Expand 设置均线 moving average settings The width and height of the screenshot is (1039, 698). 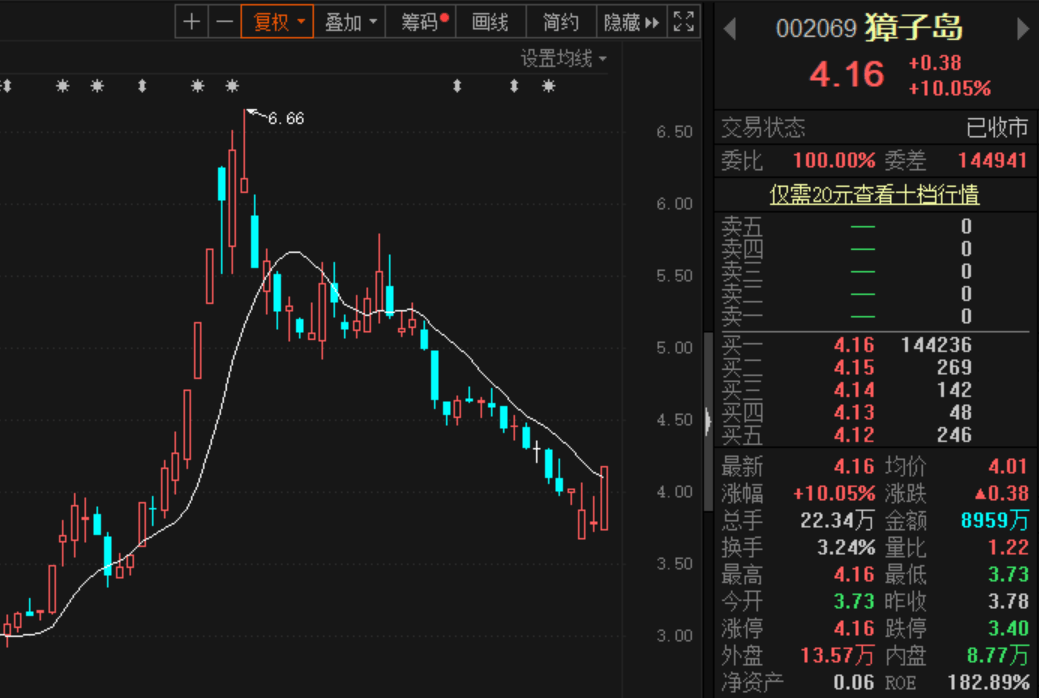tap(563, 58)
